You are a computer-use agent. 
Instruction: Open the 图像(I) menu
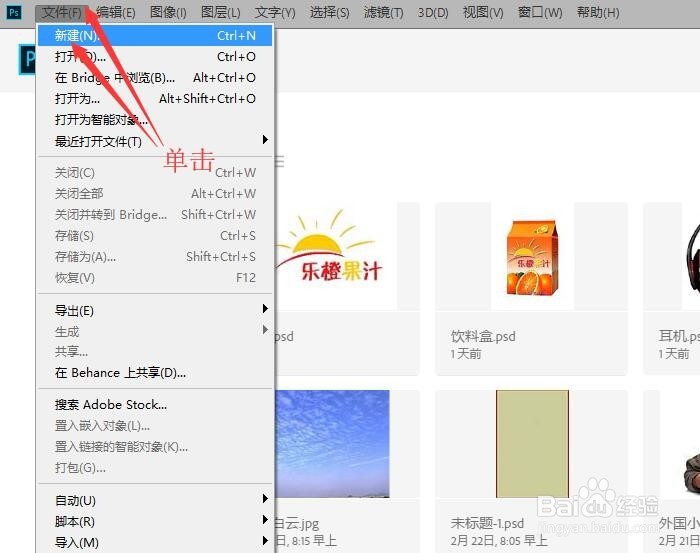168,12
